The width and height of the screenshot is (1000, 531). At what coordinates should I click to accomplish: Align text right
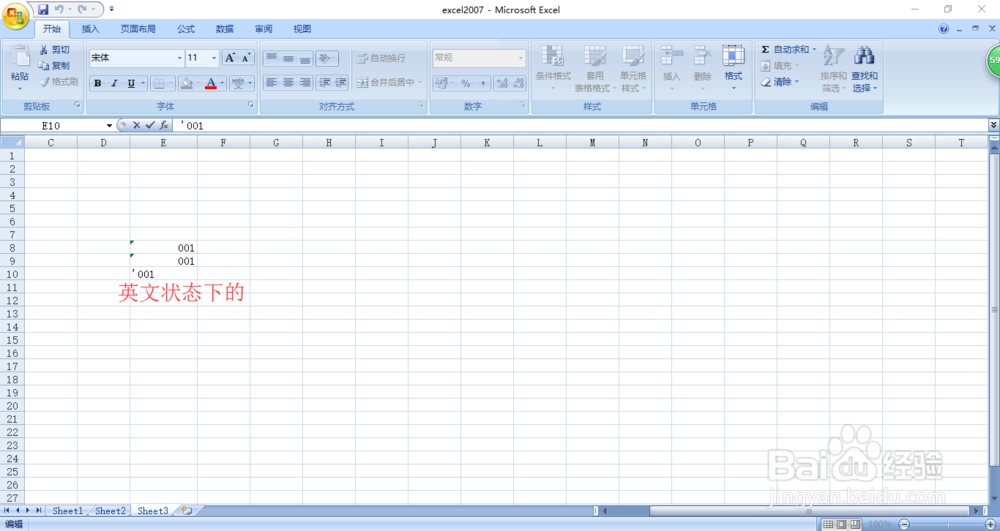(x=305, y=82)
